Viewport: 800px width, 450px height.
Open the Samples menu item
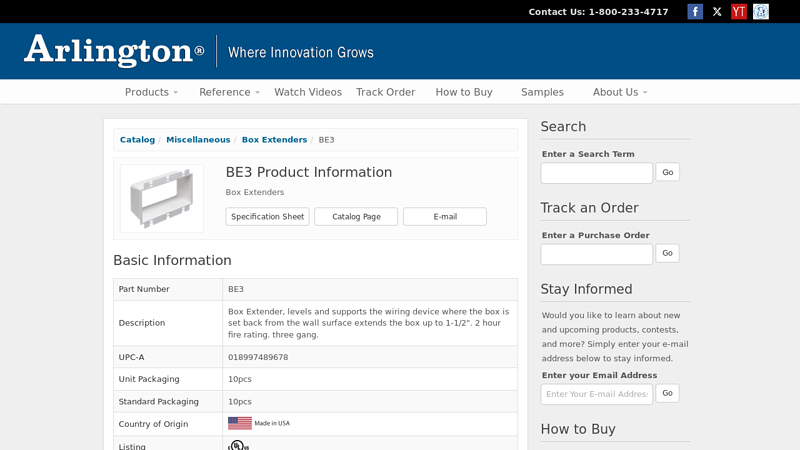point(542,92)
